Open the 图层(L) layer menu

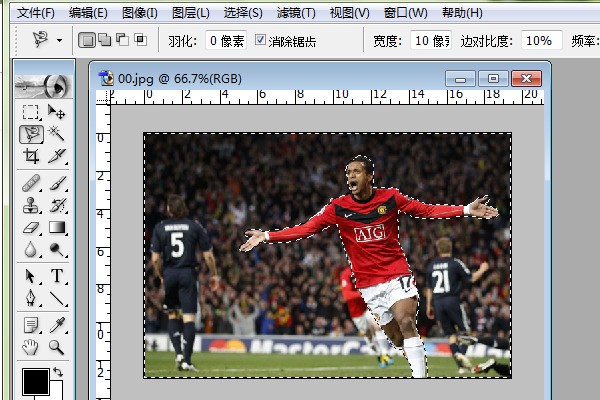point(190,13)
